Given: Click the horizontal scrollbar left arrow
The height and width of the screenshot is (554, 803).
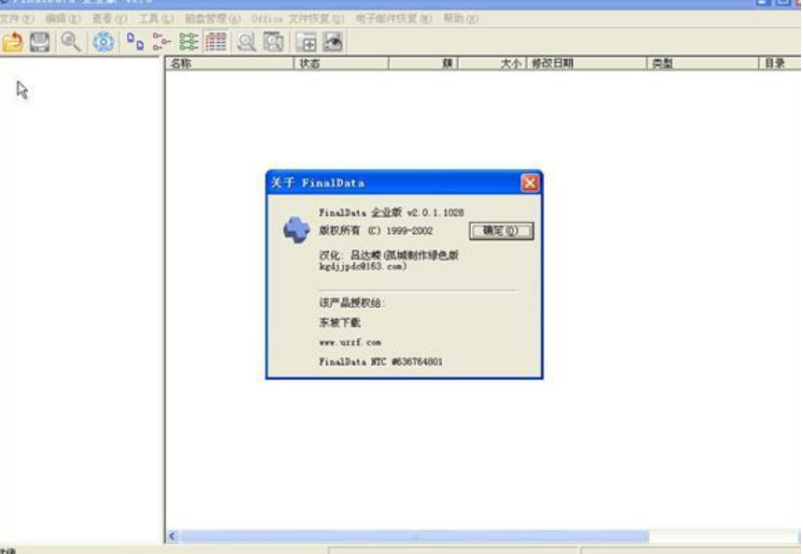Looking at the screenshot, I should (x=173, y=536).
